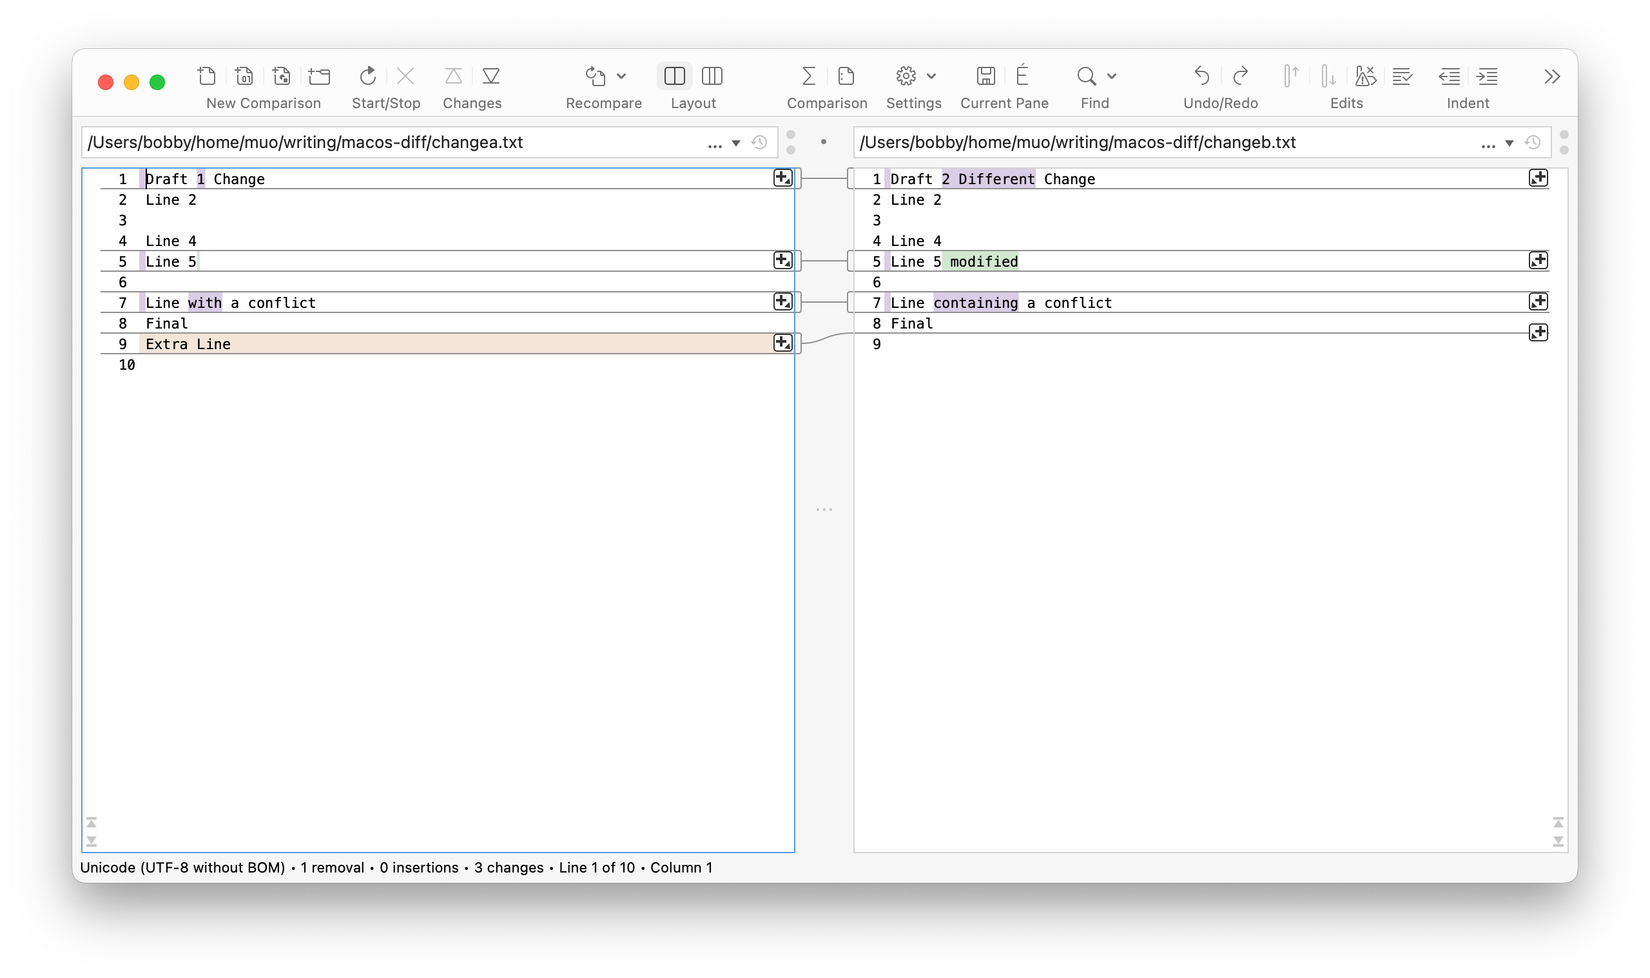Click the Undo arrow icon

click(x=1201, y=77)
